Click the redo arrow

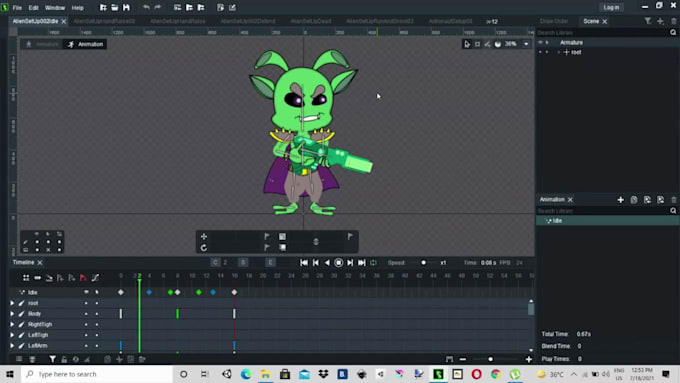157,7
